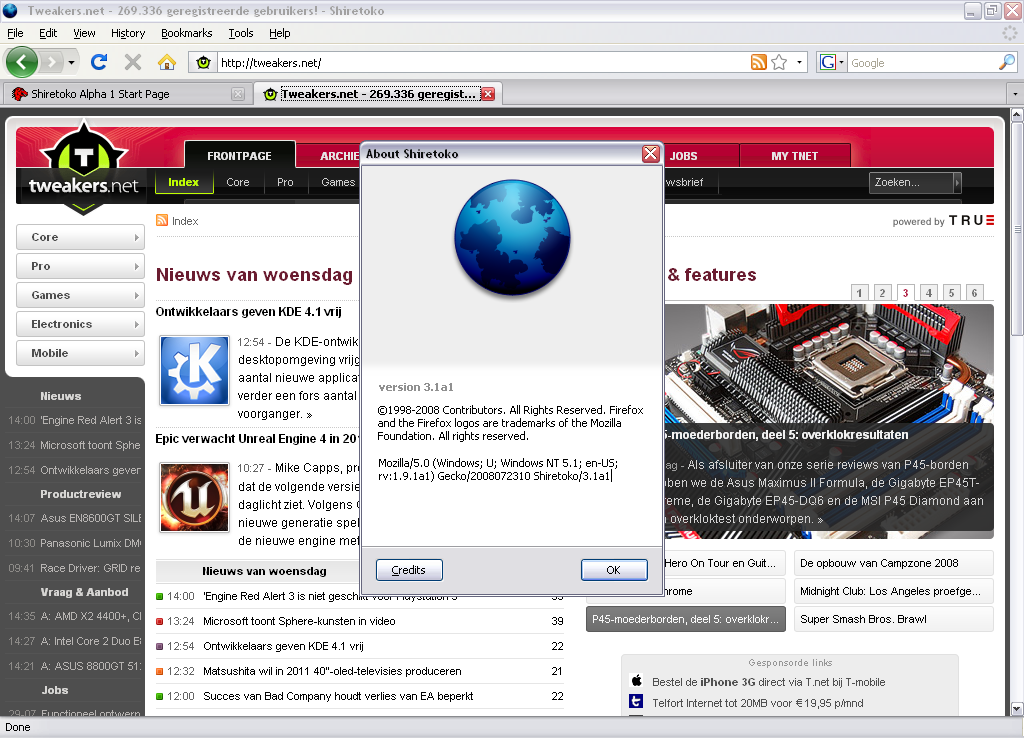Click the Games sub-navigation item
Screen dimensions: 1024x738
(338, 182)
